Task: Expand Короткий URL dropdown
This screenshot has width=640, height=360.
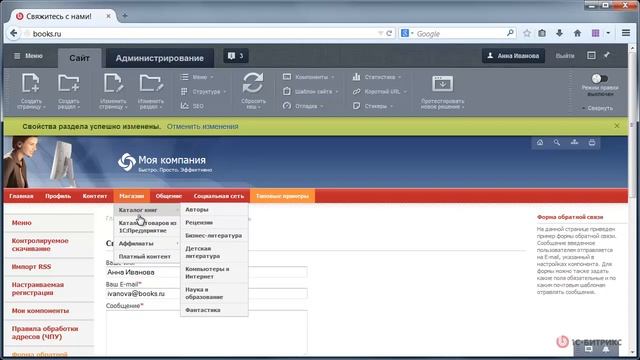Action: [380, 91]
